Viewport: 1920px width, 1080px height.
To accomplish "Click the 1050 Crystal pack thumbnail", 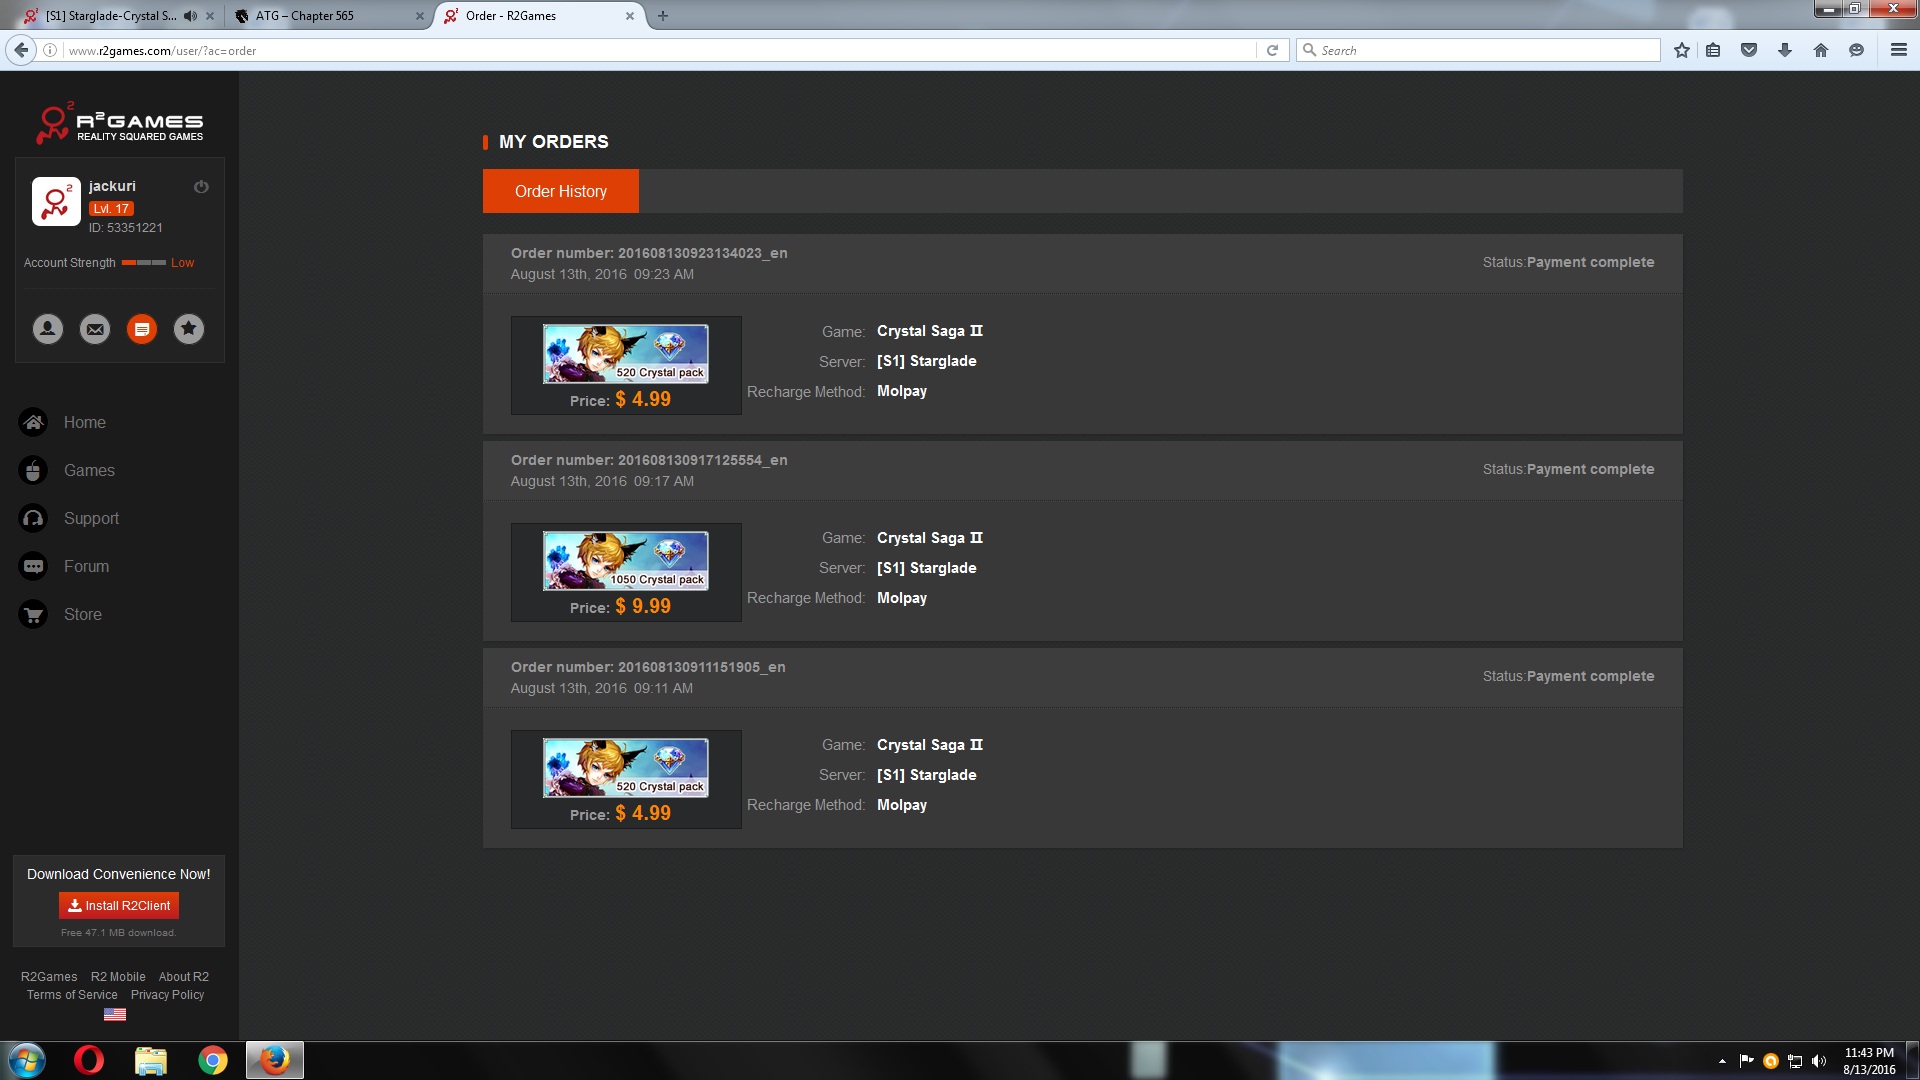I will pos(625,561).
